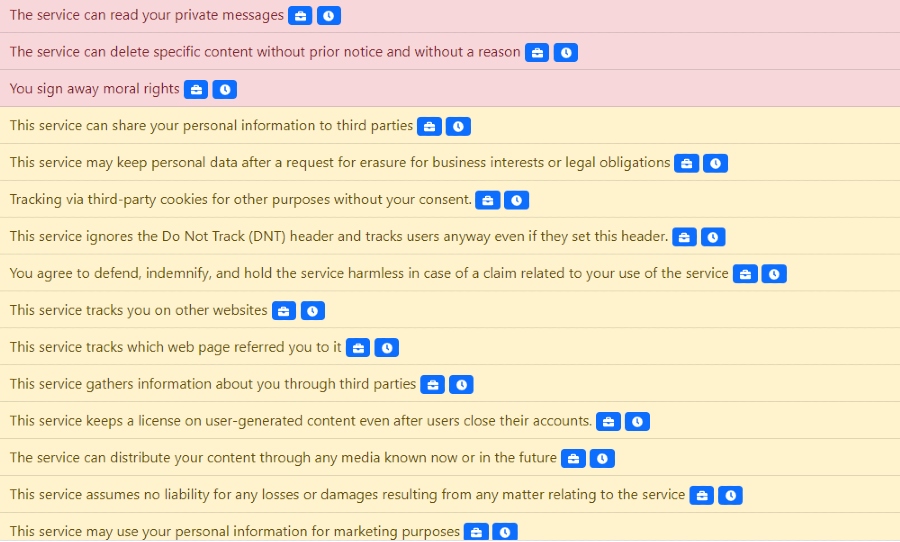Click briefcase icon beside 'Tracking via third-party cookies'
Viewport: 900px width, 542px height.
tap(487, 200)
